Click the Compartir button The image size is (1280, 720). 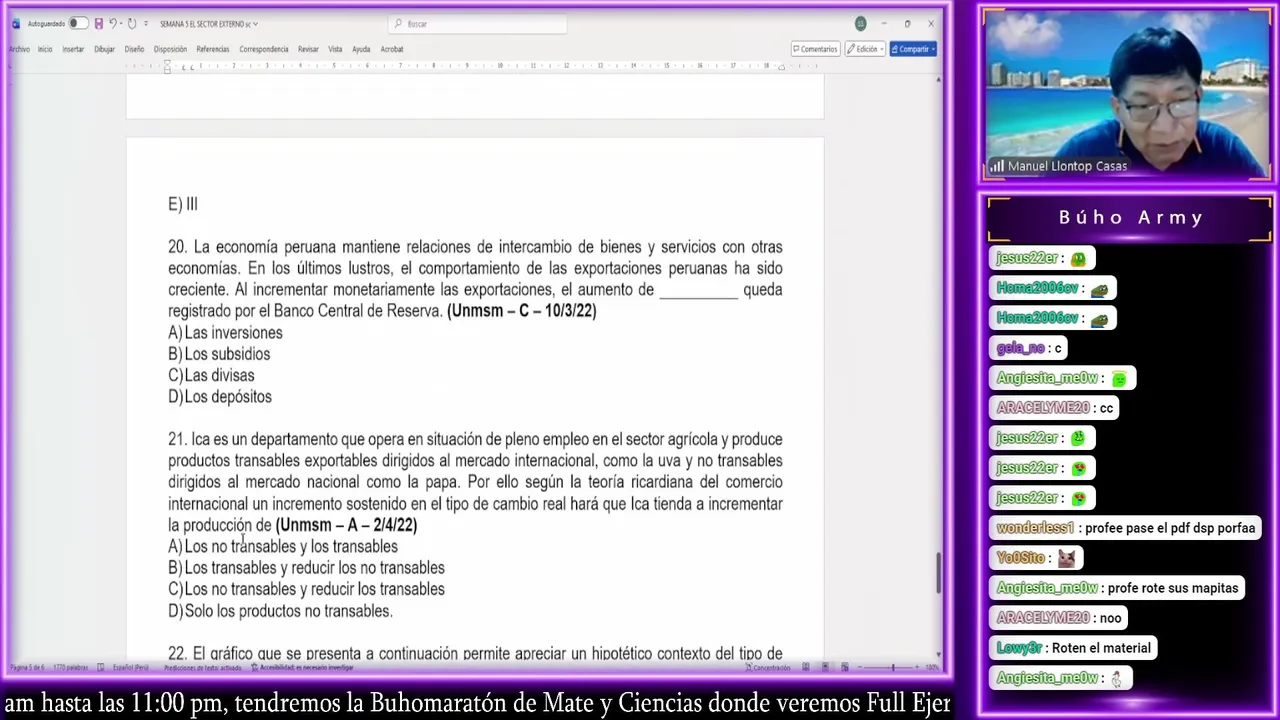pyautogui.click(x=913, y=49)
